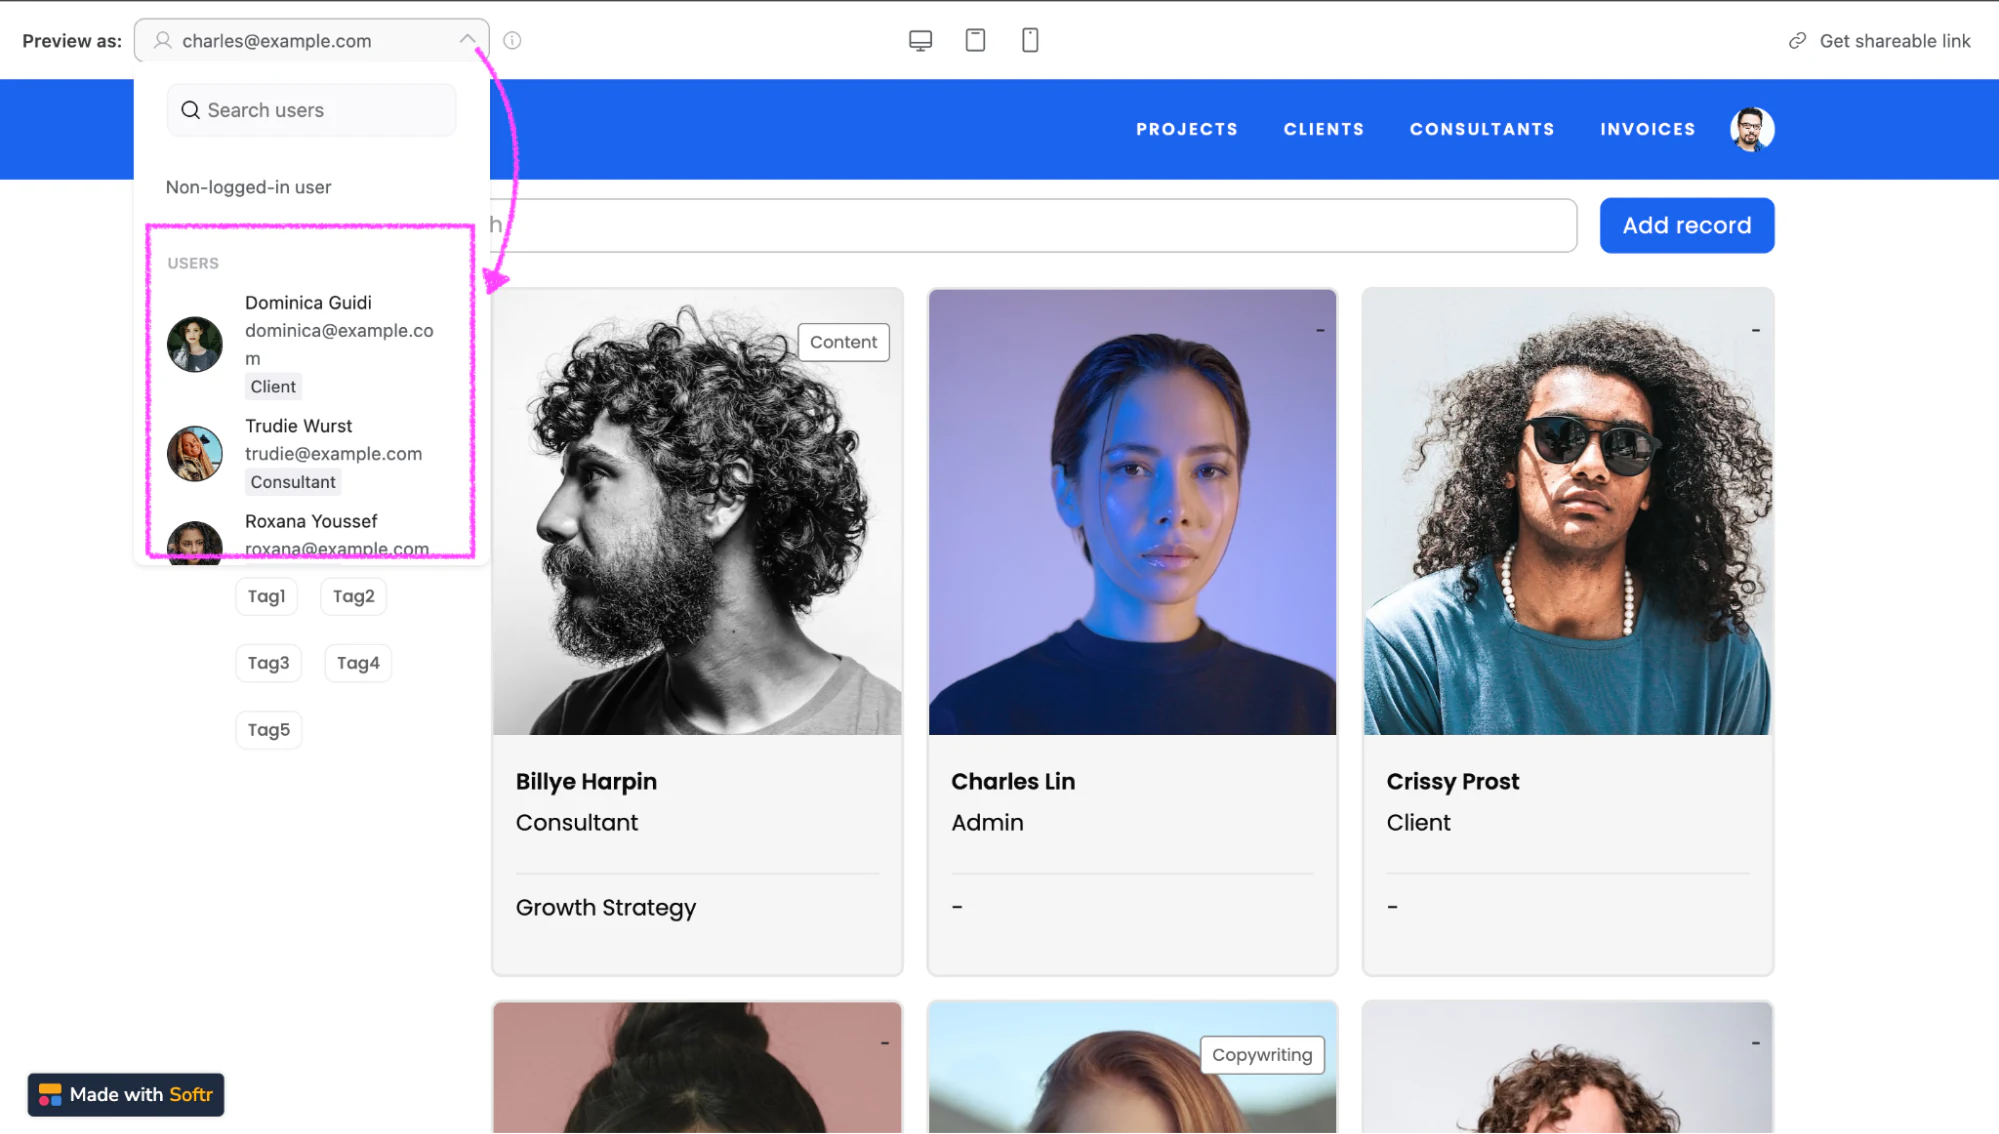Choose Dominica Guidi from users list
Viewport: 1999px width, 1134px height.
coord(310,344)
